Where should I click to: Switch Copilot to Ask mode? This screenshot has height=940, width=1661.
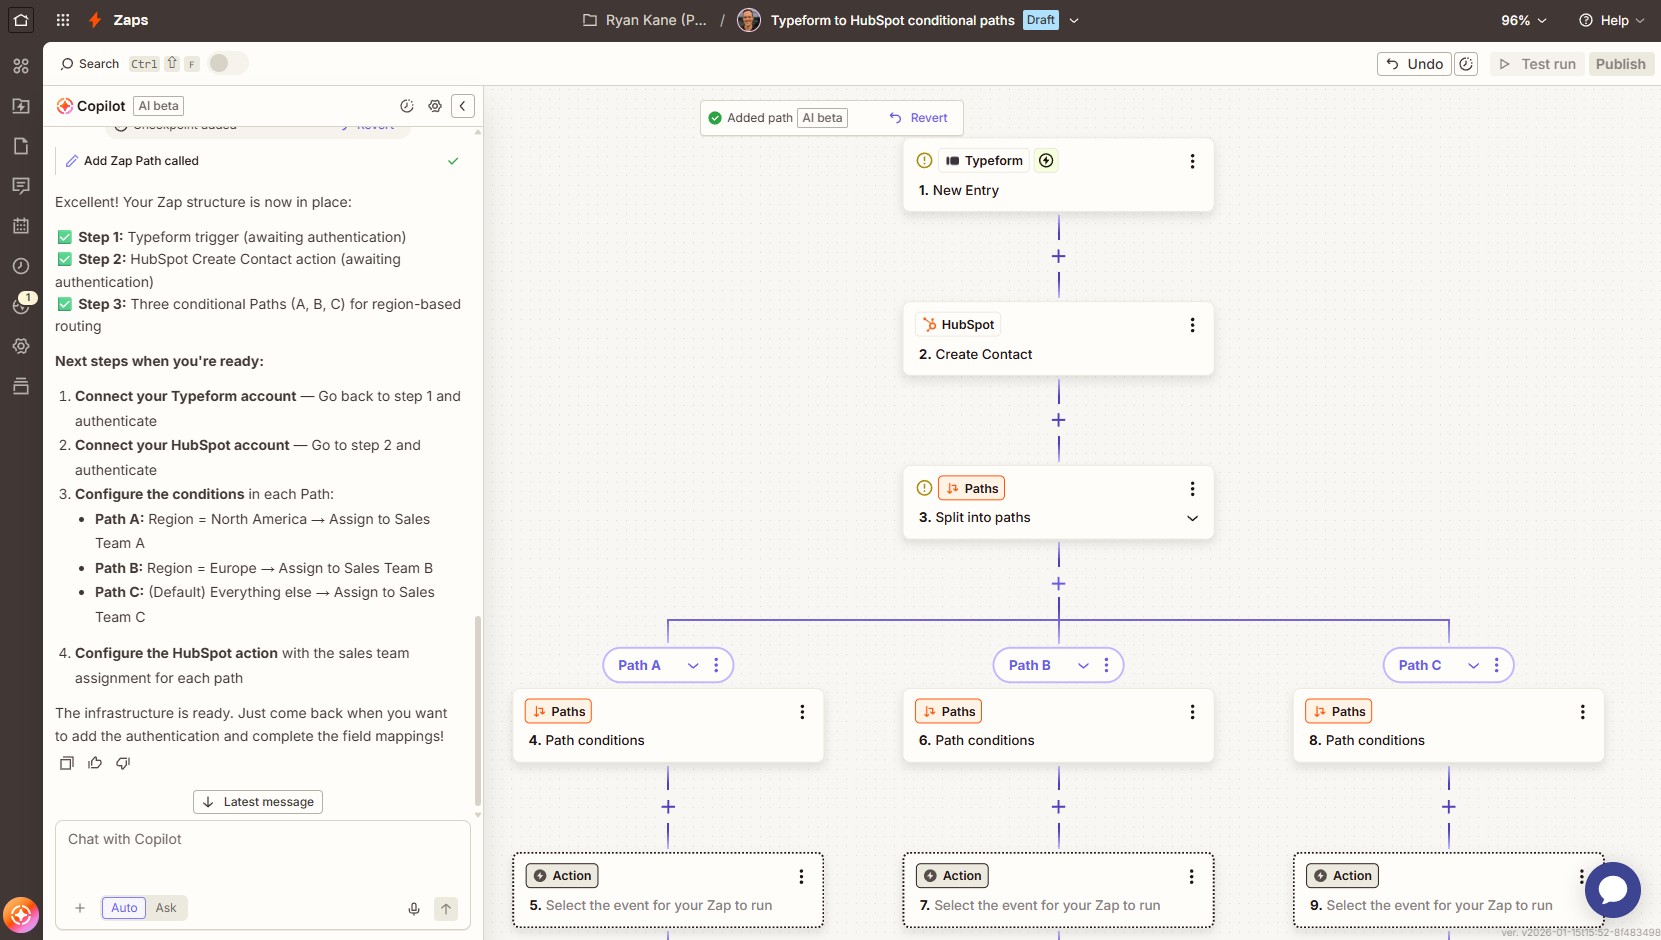165,908
